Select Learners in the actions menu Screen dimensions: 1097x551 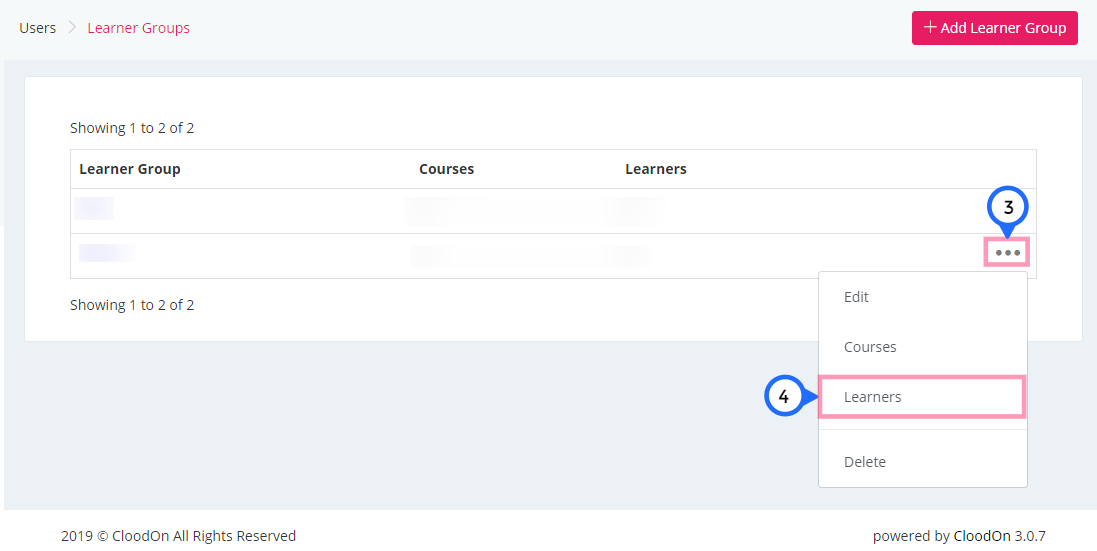tap(923, 397)
